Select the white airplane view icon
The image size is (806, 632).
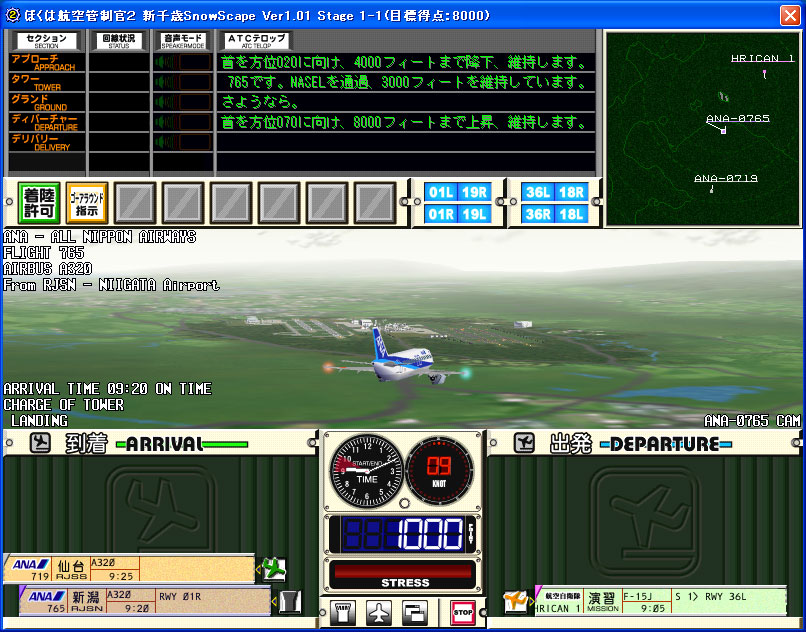(x=379, y=612)
